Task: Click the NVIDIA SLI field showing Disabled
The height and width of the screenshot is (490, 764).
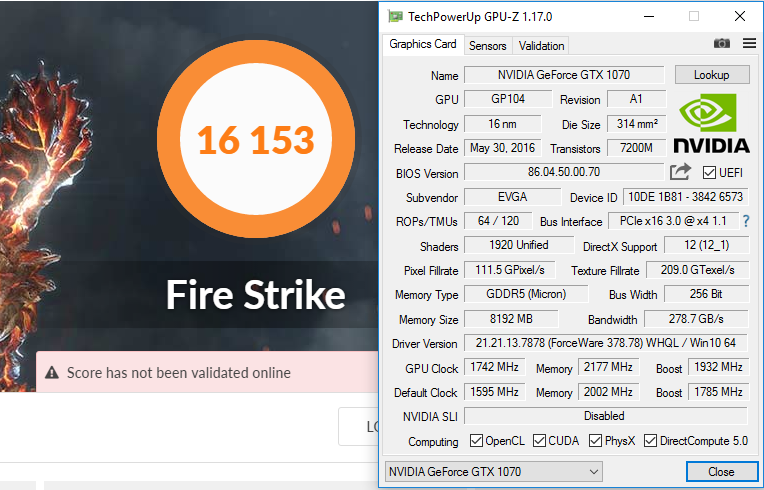Action: (606, 416)
